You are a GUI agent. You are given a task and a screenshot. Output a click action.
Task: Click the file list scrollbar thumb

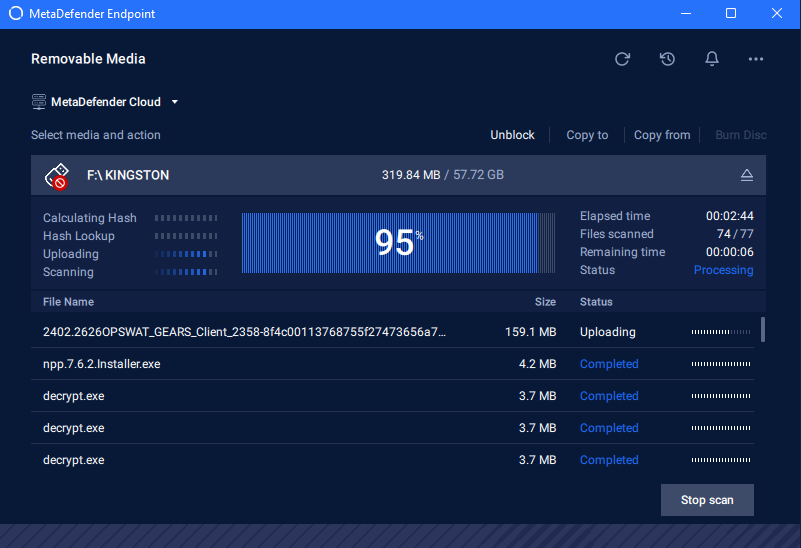click(x=763, y=329)
